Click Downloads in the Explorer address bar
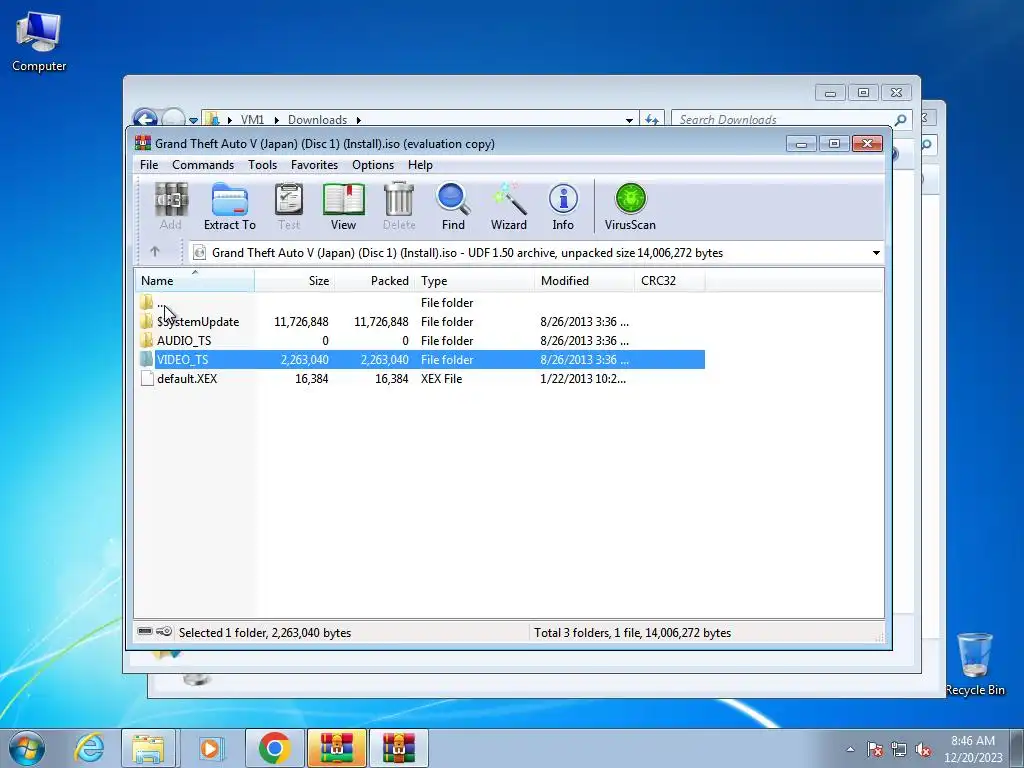Viewport: 1024px width, 768px height. pos(317,120)
